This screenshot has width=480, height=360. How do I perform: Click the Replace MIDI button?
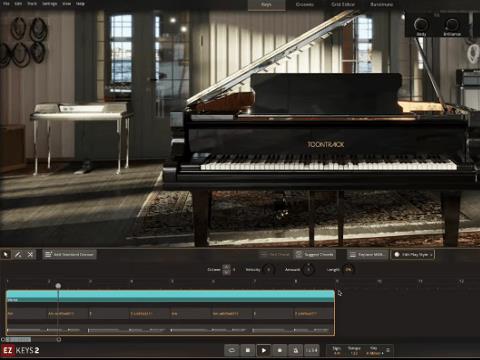click(x=367, y=255)
